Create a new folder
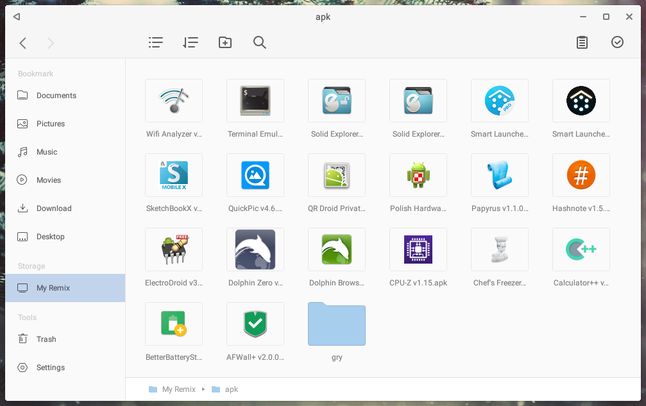This screenshot has height=406, width=646. (x=225, y=42)
